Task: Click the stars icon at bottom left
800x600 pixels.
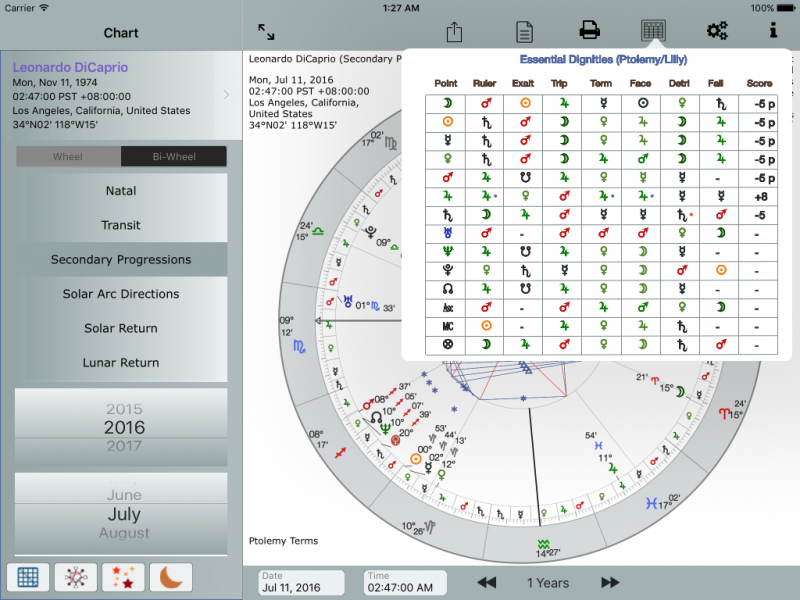Action: point(123,577)
